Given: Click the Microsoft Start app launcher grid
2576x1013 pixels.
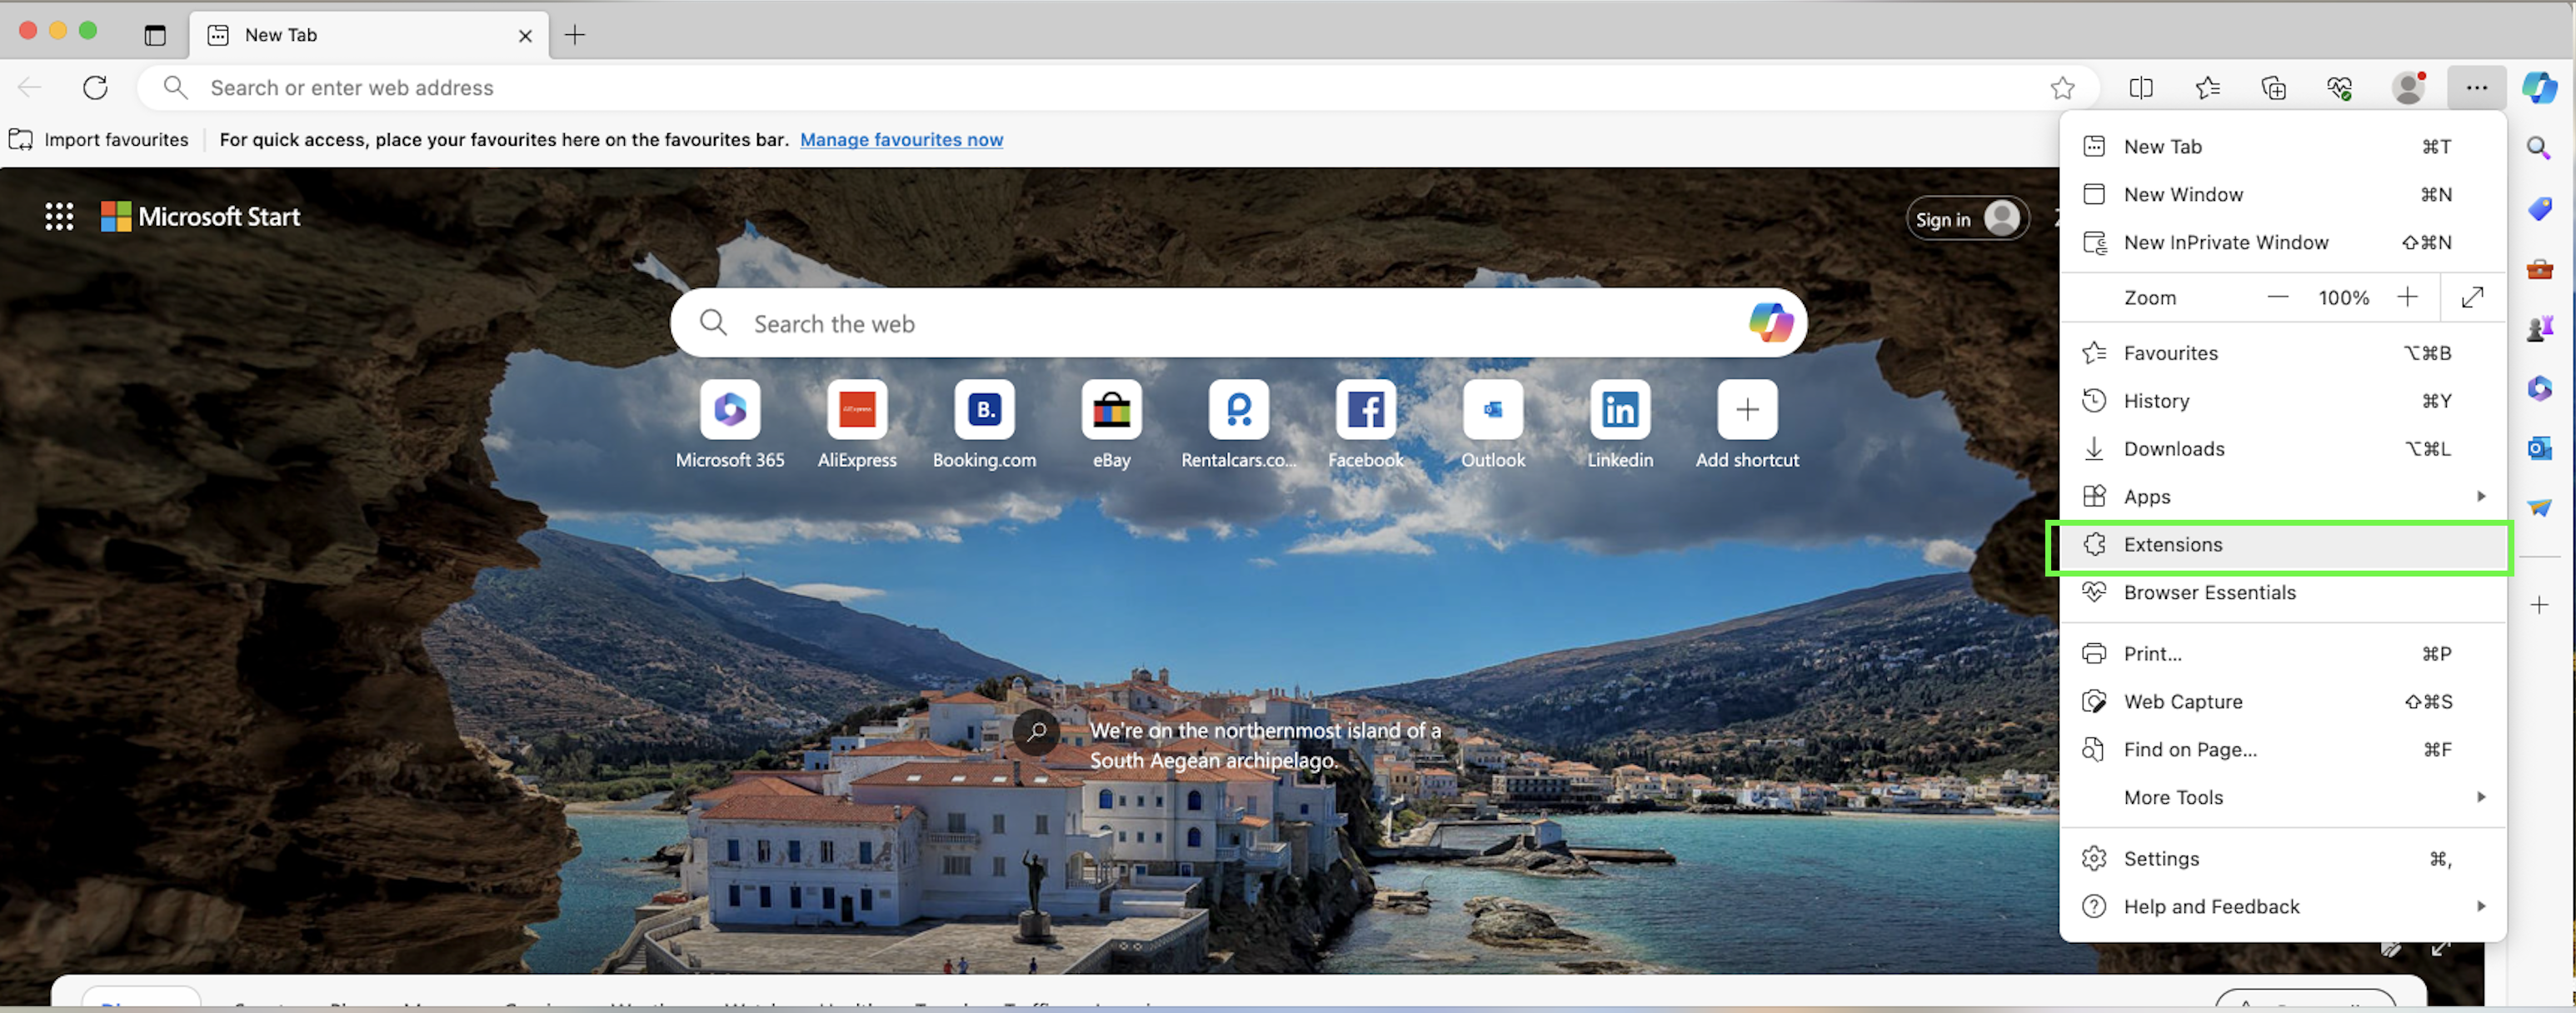Looking at the screenshot, I should 59,216.
